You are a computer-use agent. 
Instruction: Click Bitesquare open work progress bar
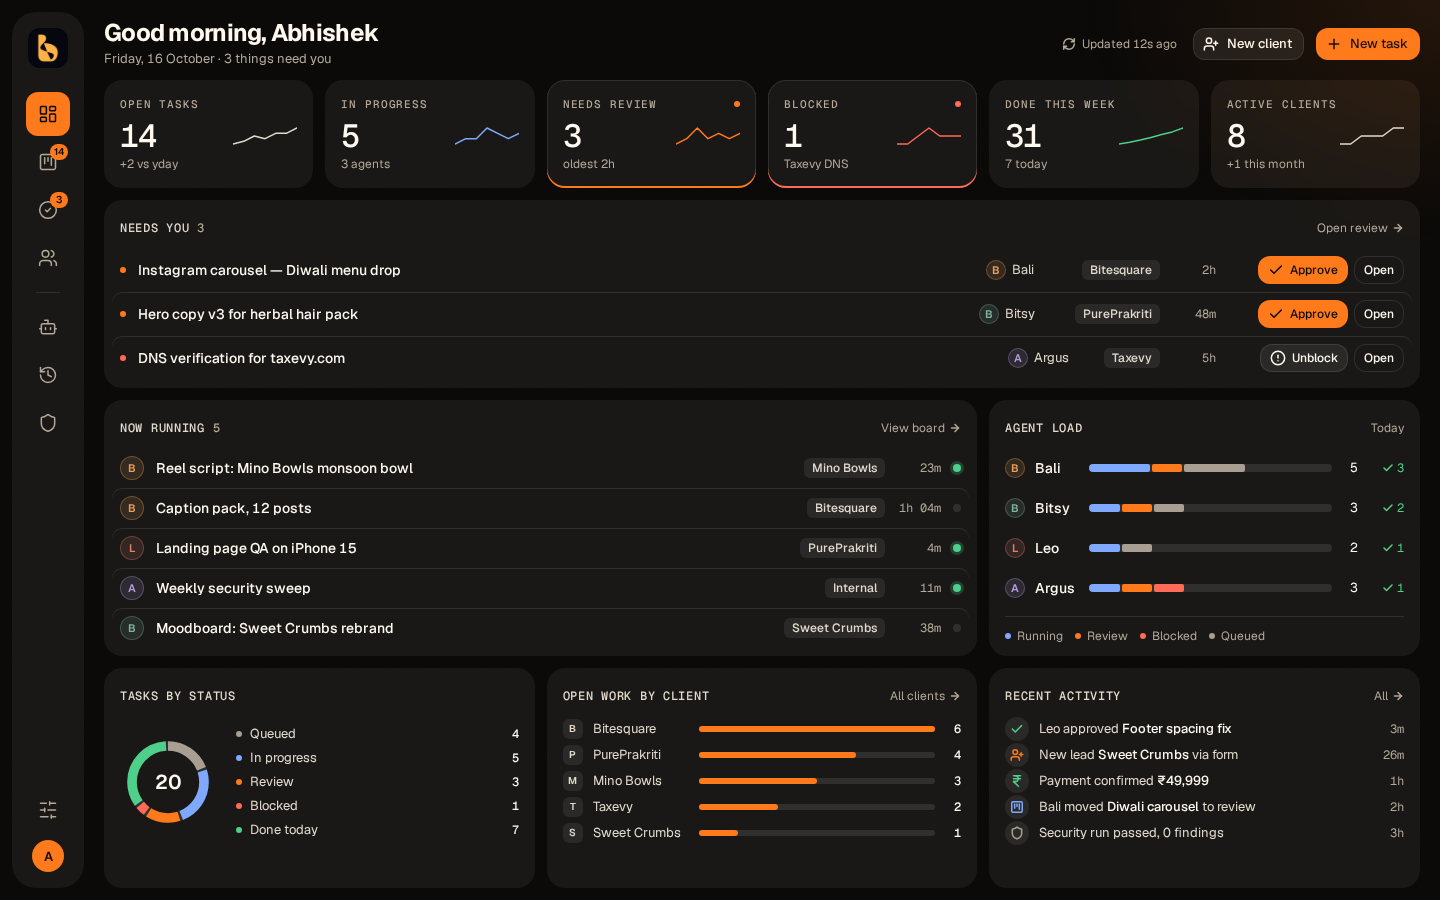click(x=817, y=729)
